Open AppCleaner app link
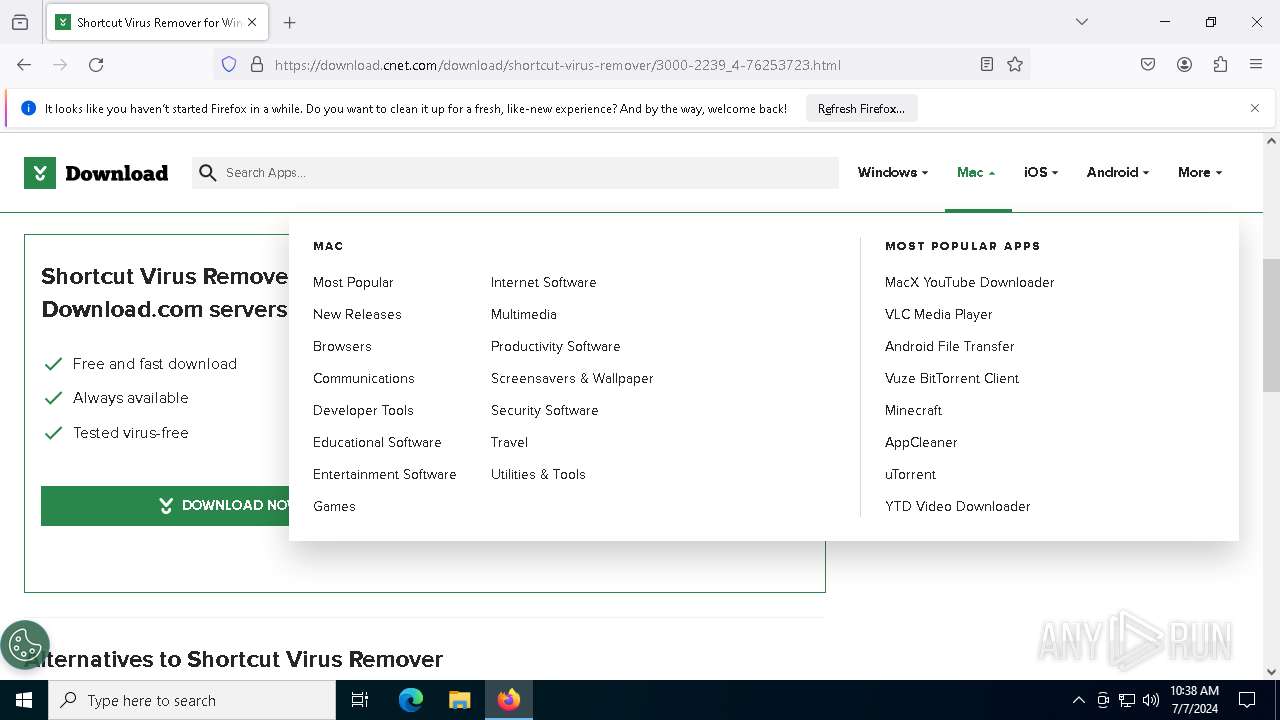 point(921,442)
